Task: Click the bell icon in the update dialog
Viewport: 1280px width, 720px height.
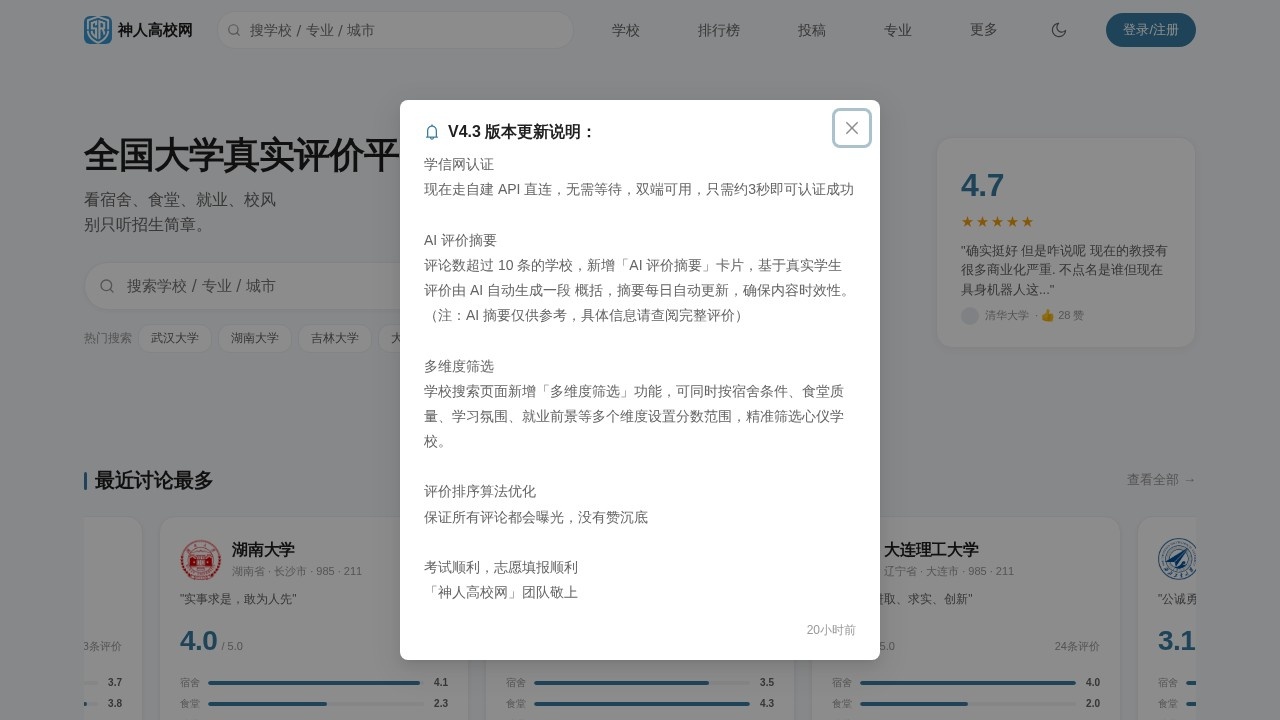Action: (x=432, y=132)
